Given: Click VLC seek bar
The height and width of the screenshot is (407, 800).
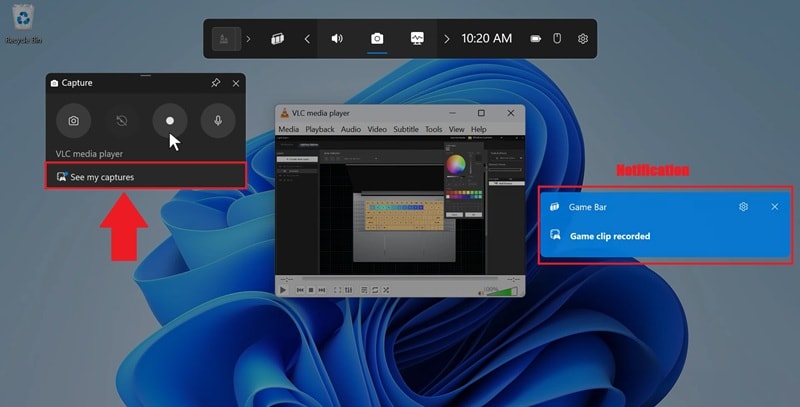Looking at the screenshot, I should (x=400, y=278).
